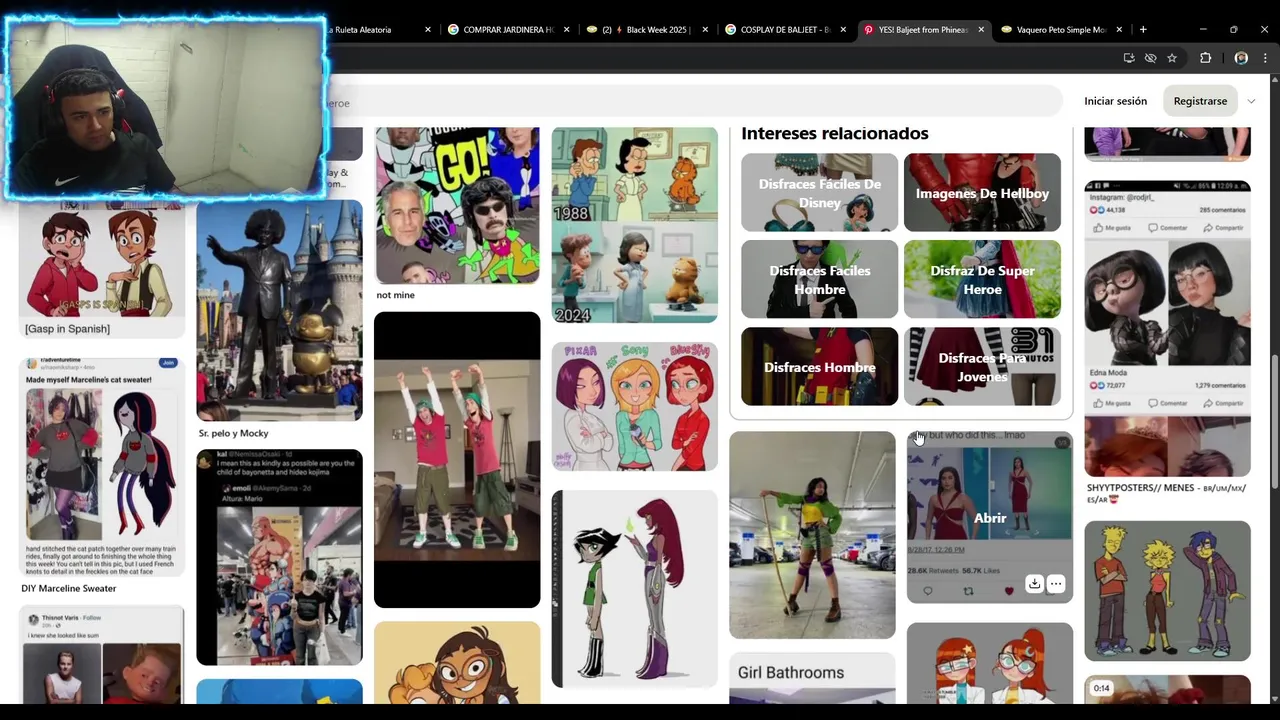Screen dimensions: 1280x720
Task: Click Abrir on the hovered pin
Action: click(990, 518)
